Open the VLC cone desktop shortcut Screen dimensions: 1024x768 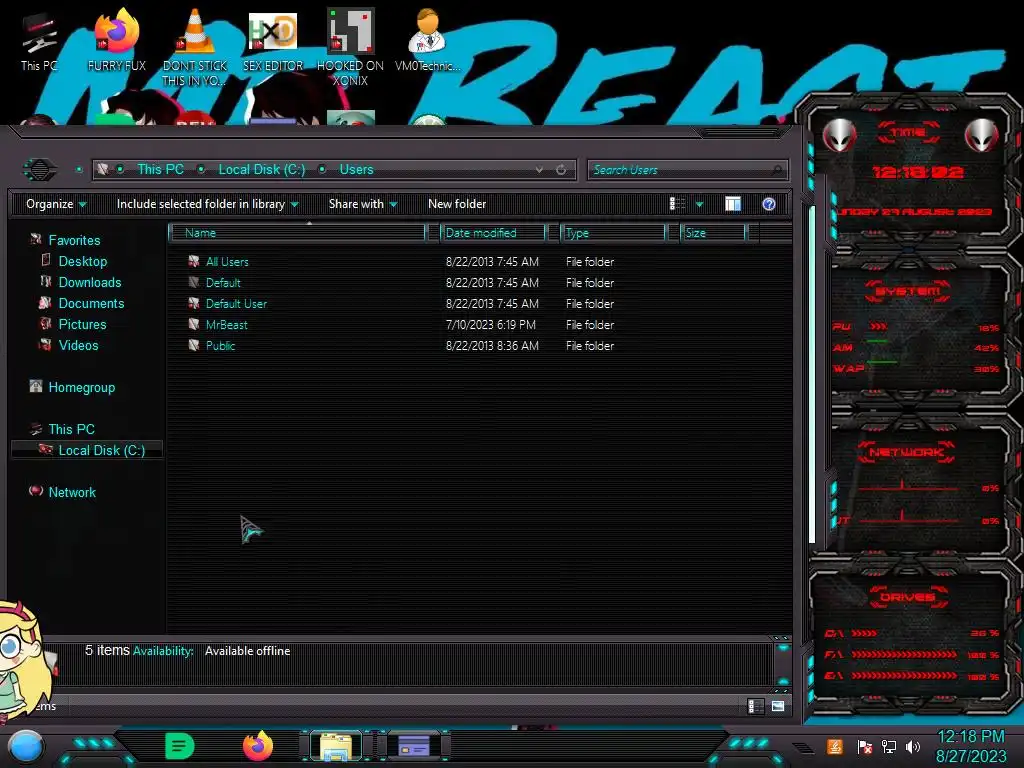(195, 47)
